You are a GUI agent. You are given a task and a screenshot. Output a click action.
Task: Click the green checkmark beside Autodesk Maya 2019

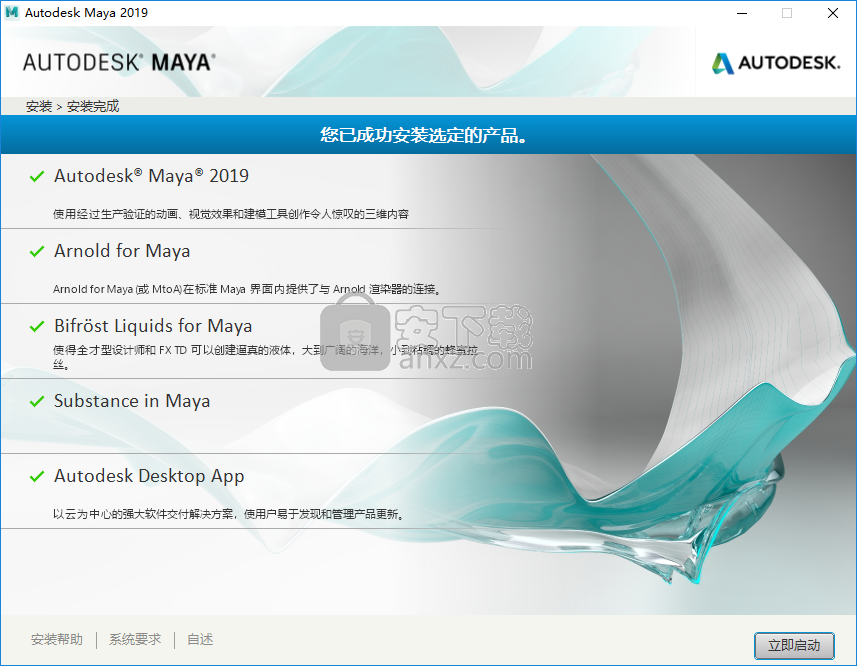(37, 176)
